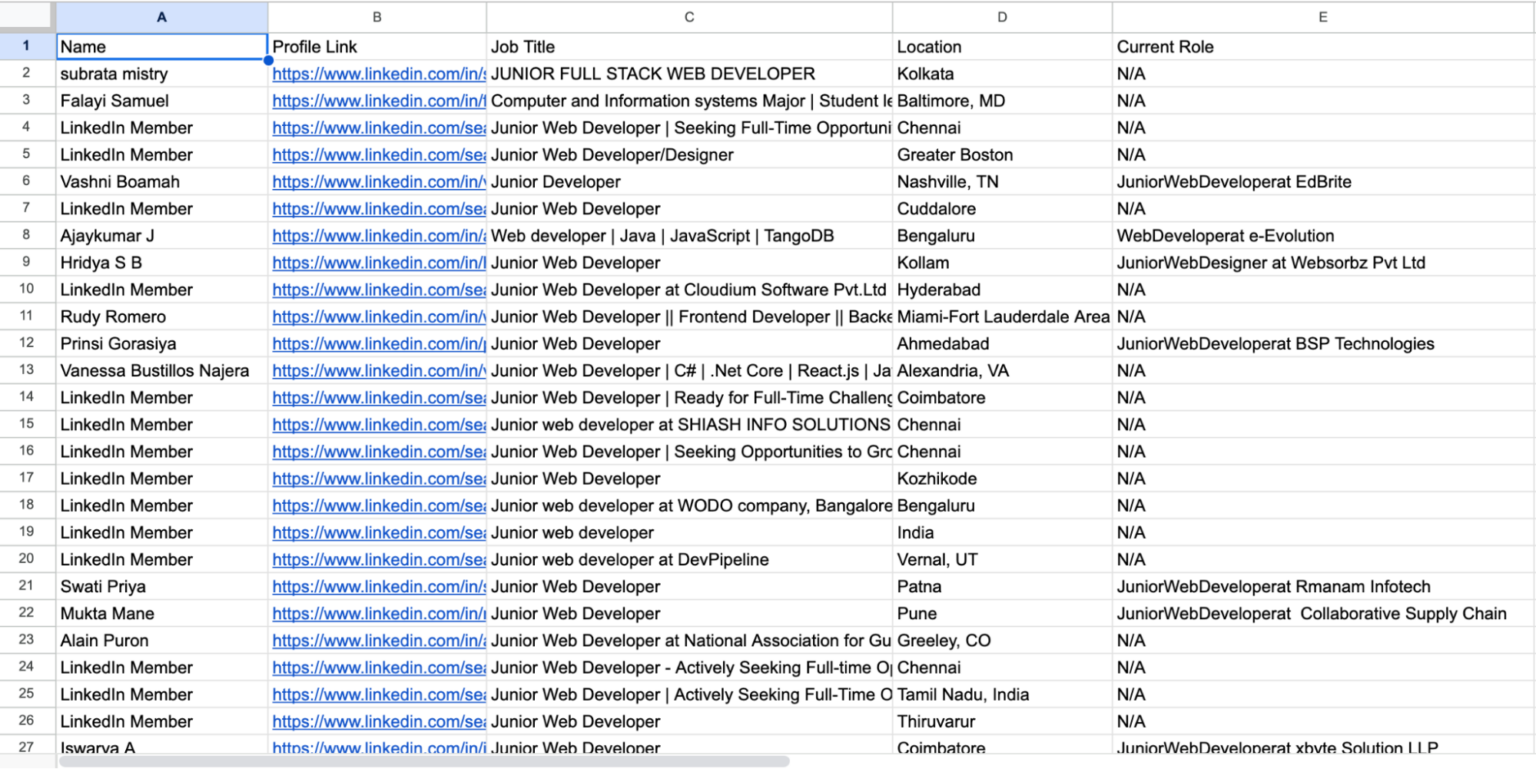Click the 'Name' header cell
1536x769 pixels.
(162, 46)
